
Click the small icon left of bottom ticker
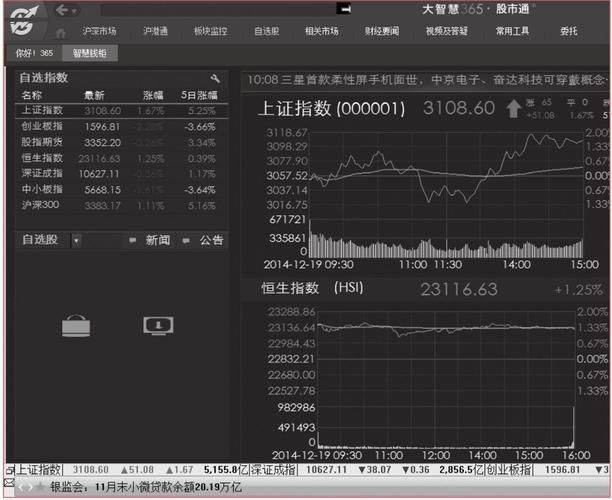[9, 470]
